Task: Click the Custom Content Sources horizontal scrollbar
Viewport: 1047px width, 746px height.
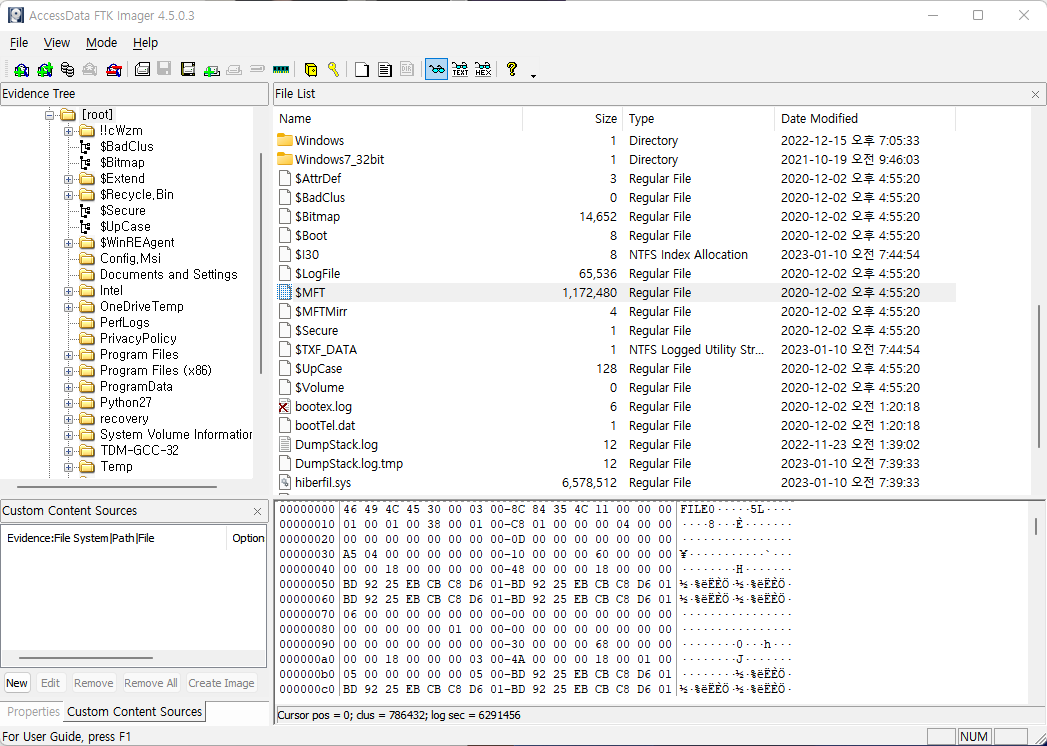Action: click(85, 658)
